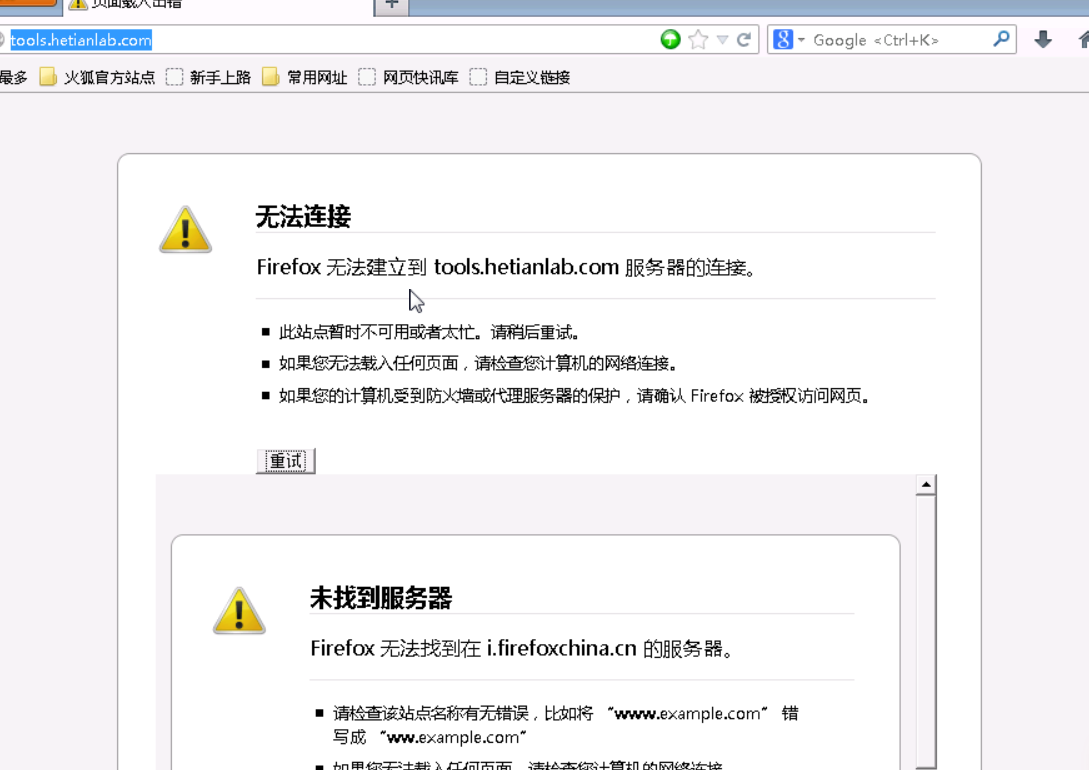1089x770 pixels.
Task: Click the line 此站点暂时不可用或者太忙
Action: (x=429, y=333)
